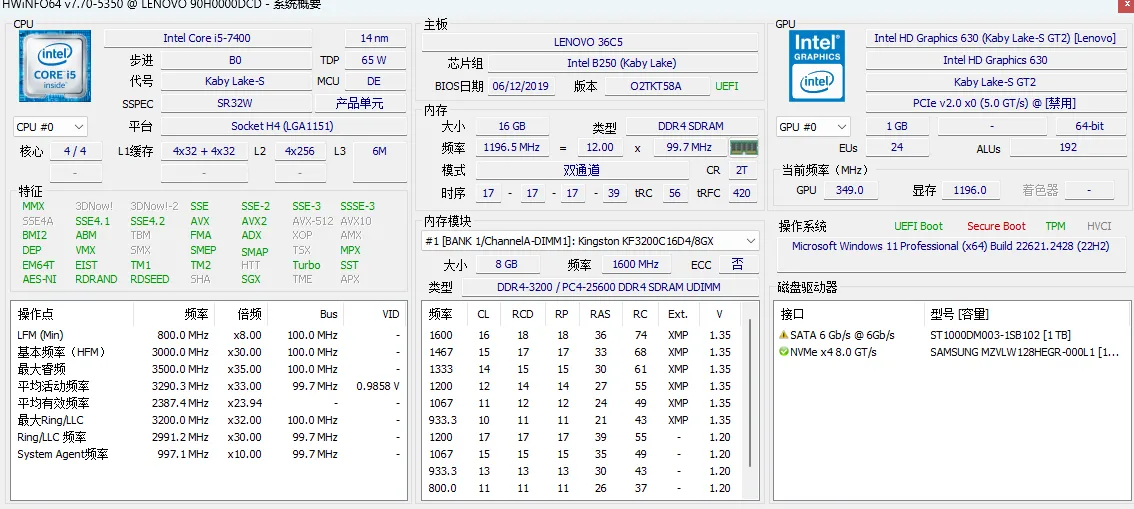The height and width of the screenshot is (509, 1134).
Task: Expand the memory module selector dropdown
Action: click(x=590, y=241)
